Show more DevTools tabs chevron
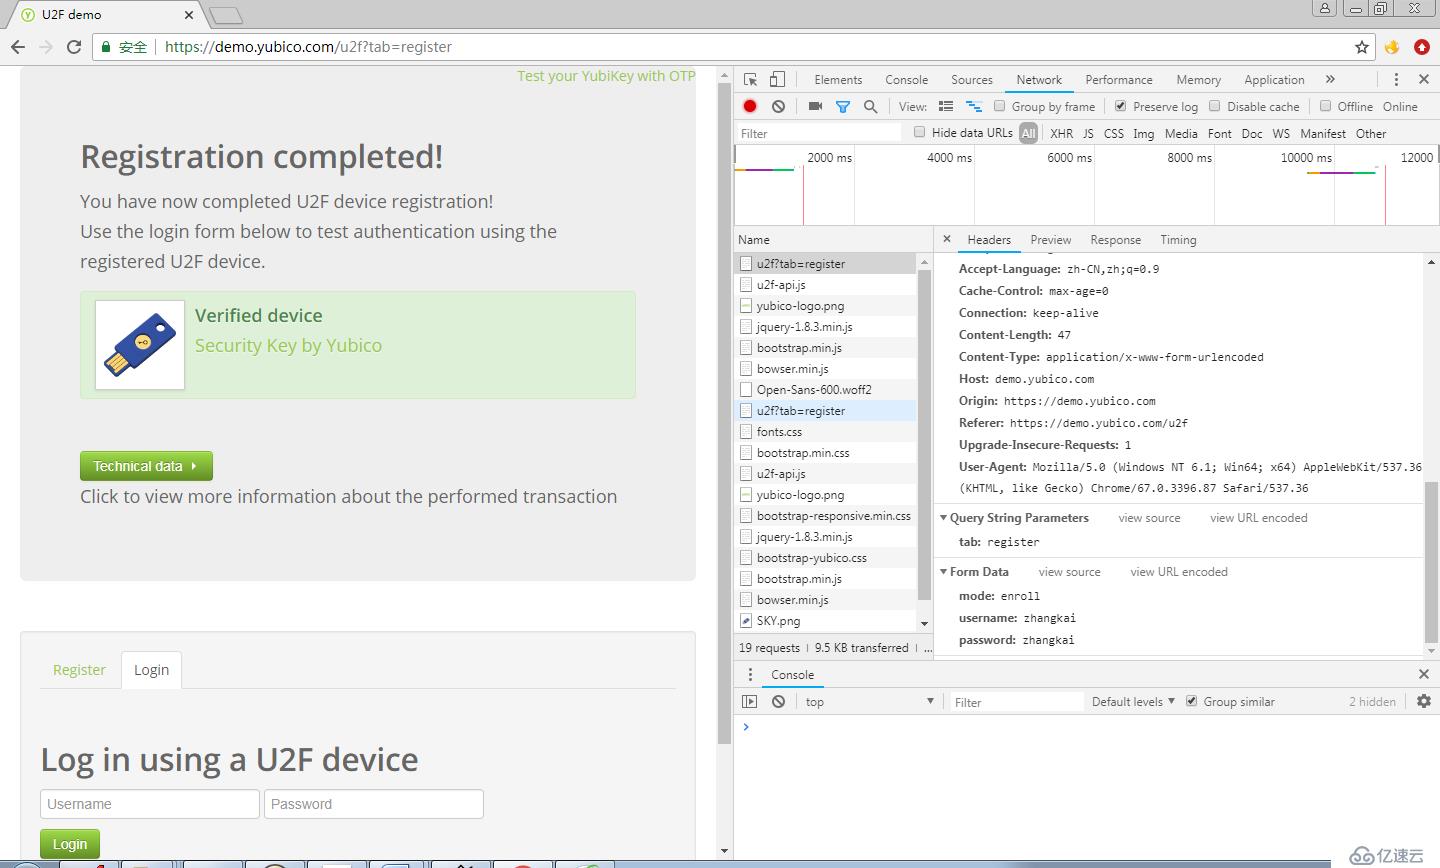The width and height of the screenshot is (1440, 868). tap(1330, 79)
